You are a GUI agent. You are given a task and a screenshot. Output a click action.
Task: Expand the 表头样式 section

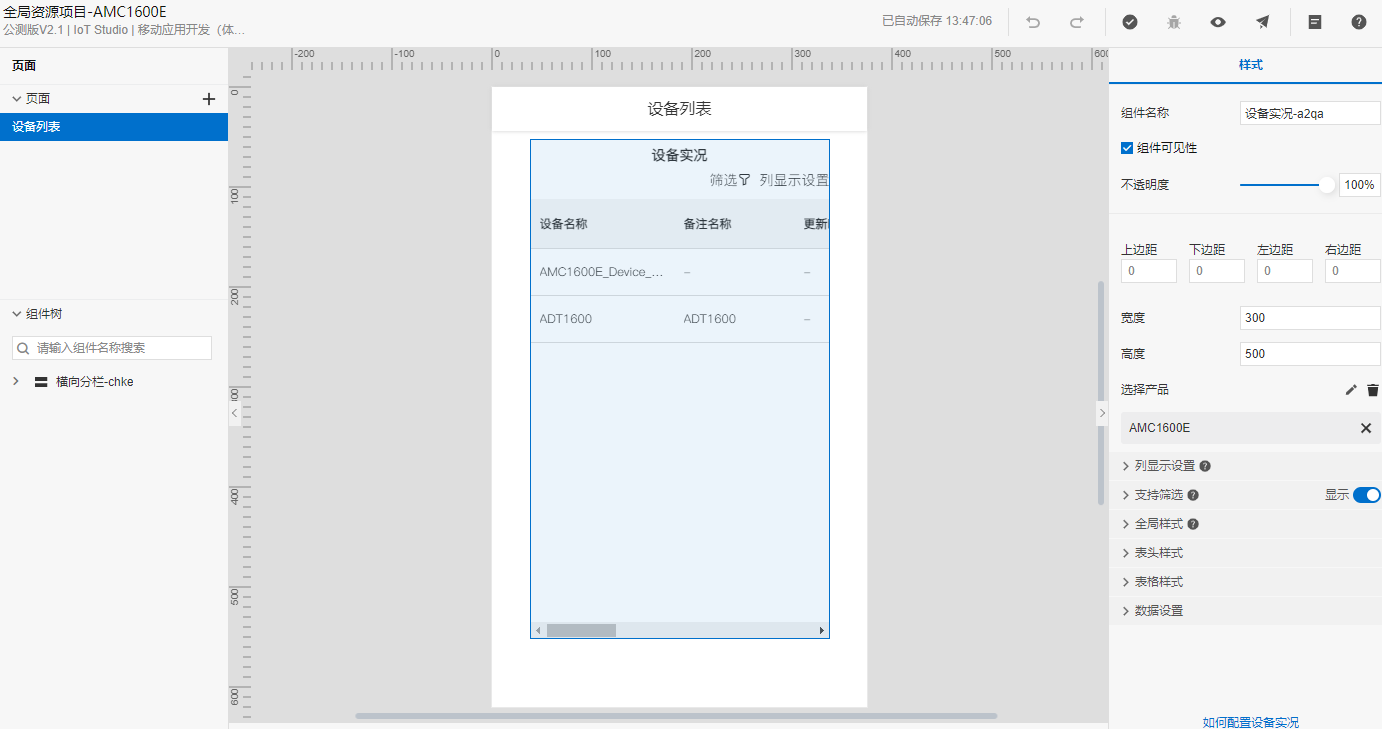[1158, 553]
